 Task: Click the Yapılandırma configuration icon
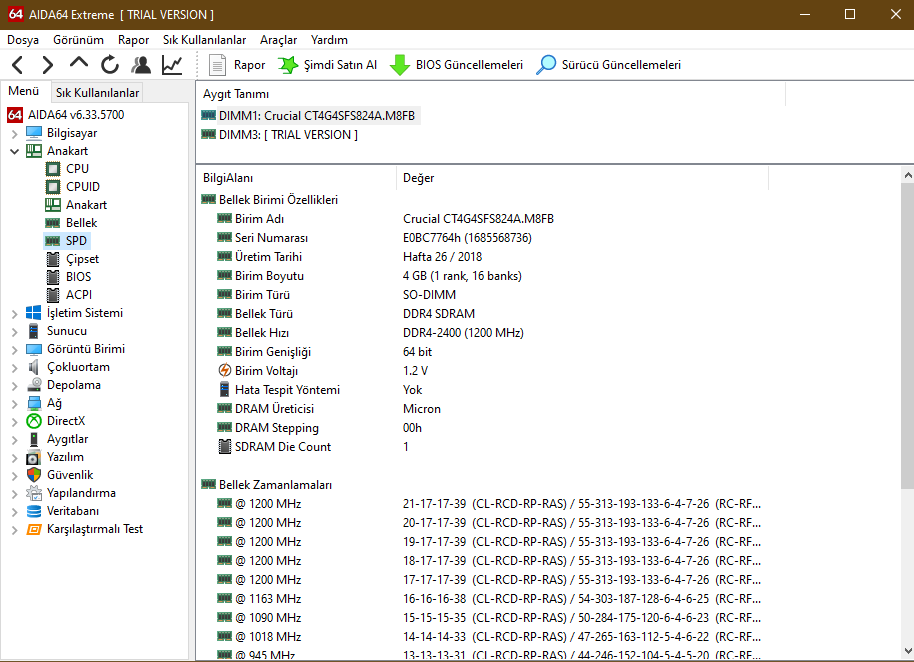34,493
